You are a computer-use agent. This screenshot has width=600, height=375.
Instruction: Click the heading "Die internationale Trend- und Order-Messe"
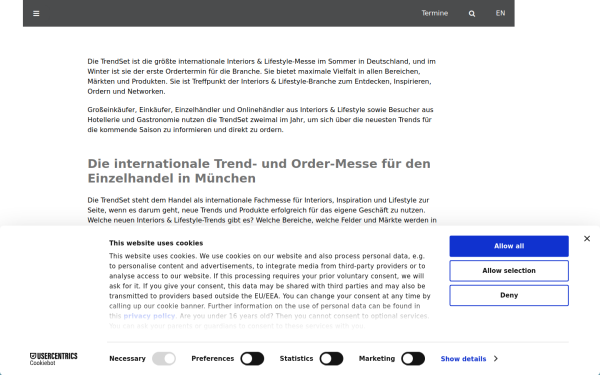point(259,171)
